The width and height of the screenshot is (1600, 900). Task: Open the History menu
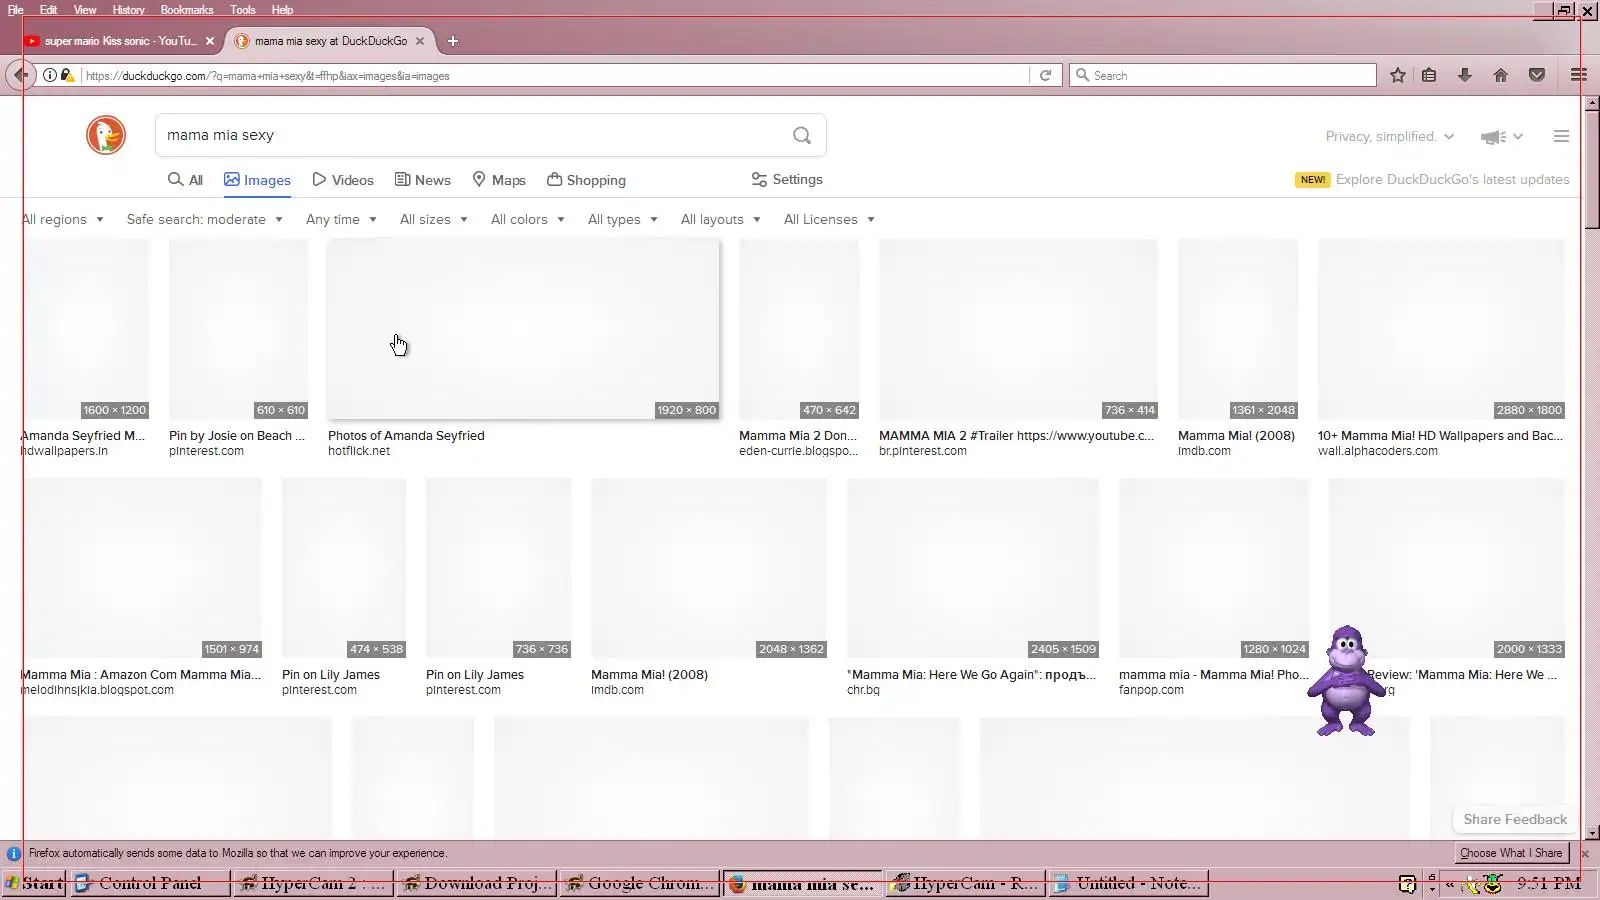[128, 10]
